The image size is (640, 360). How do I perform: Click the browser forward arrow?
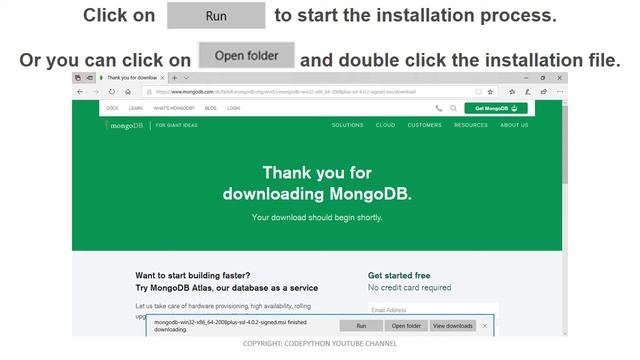(x=96, y=92)
